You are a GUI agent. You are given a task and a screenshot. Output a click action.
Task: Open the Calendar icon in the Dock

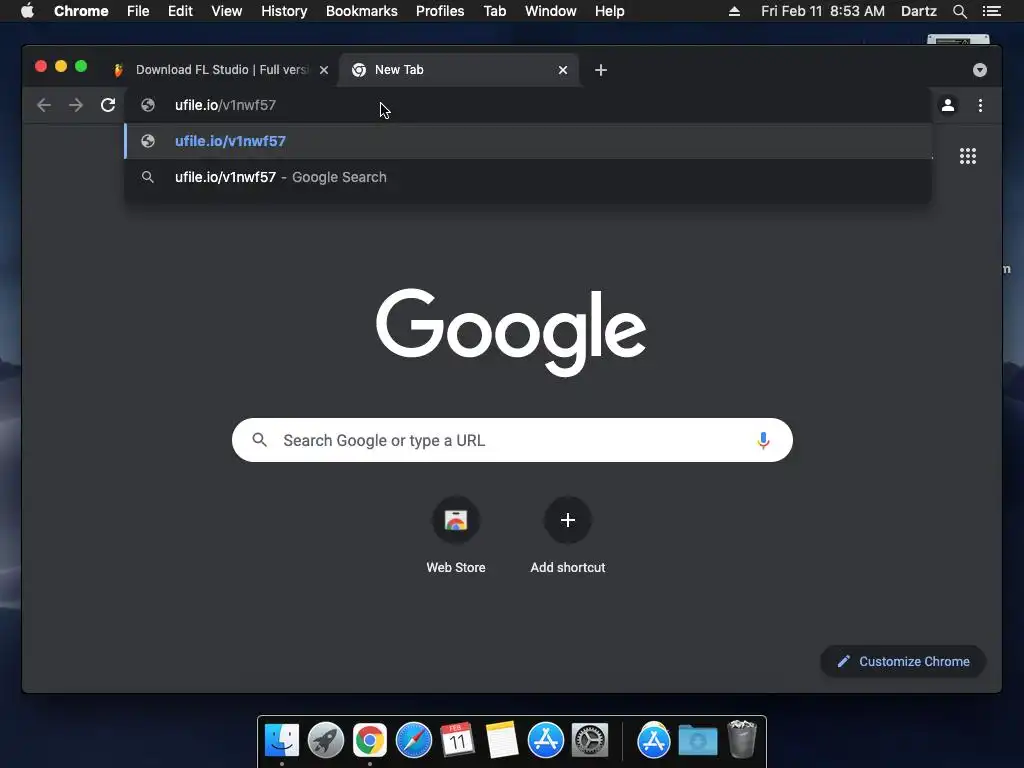click(458, 740)
